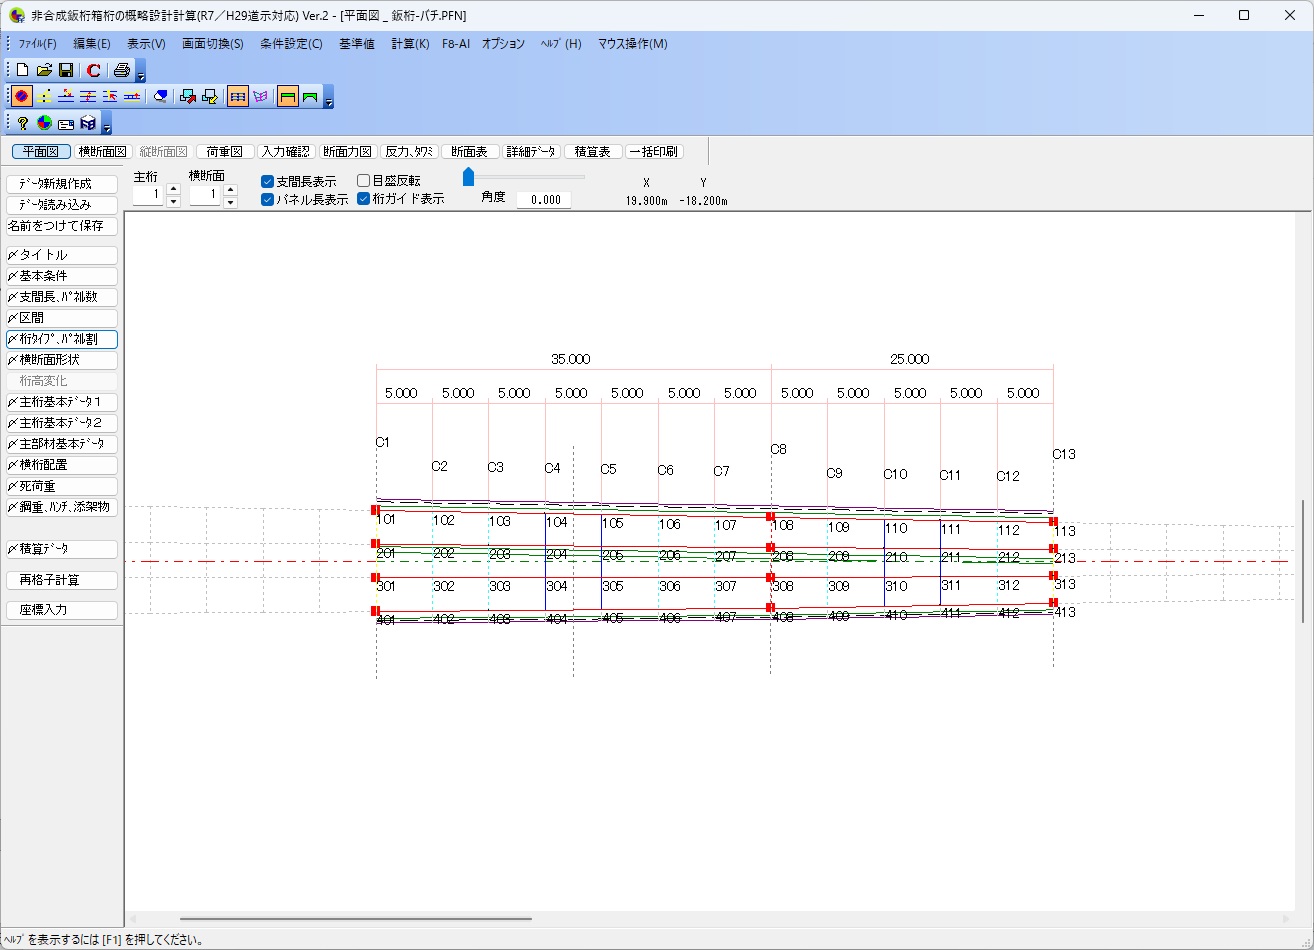This screenshot has width=1314, height=950.
Task: Click the colored pie circle icon
Action: click(x=44, y=123)
